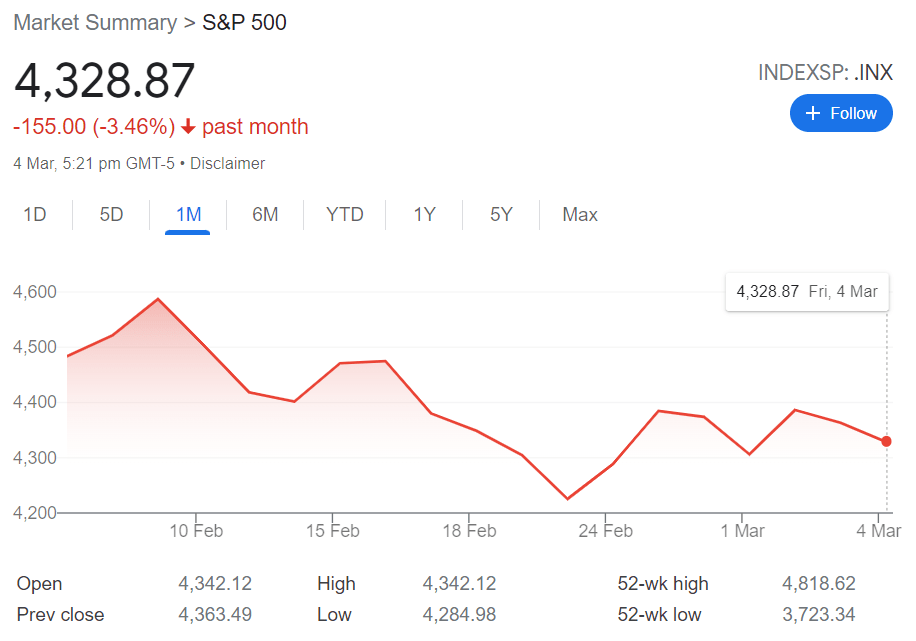Select the 1M time range tab
916x641 pixels.
(188, 215)
